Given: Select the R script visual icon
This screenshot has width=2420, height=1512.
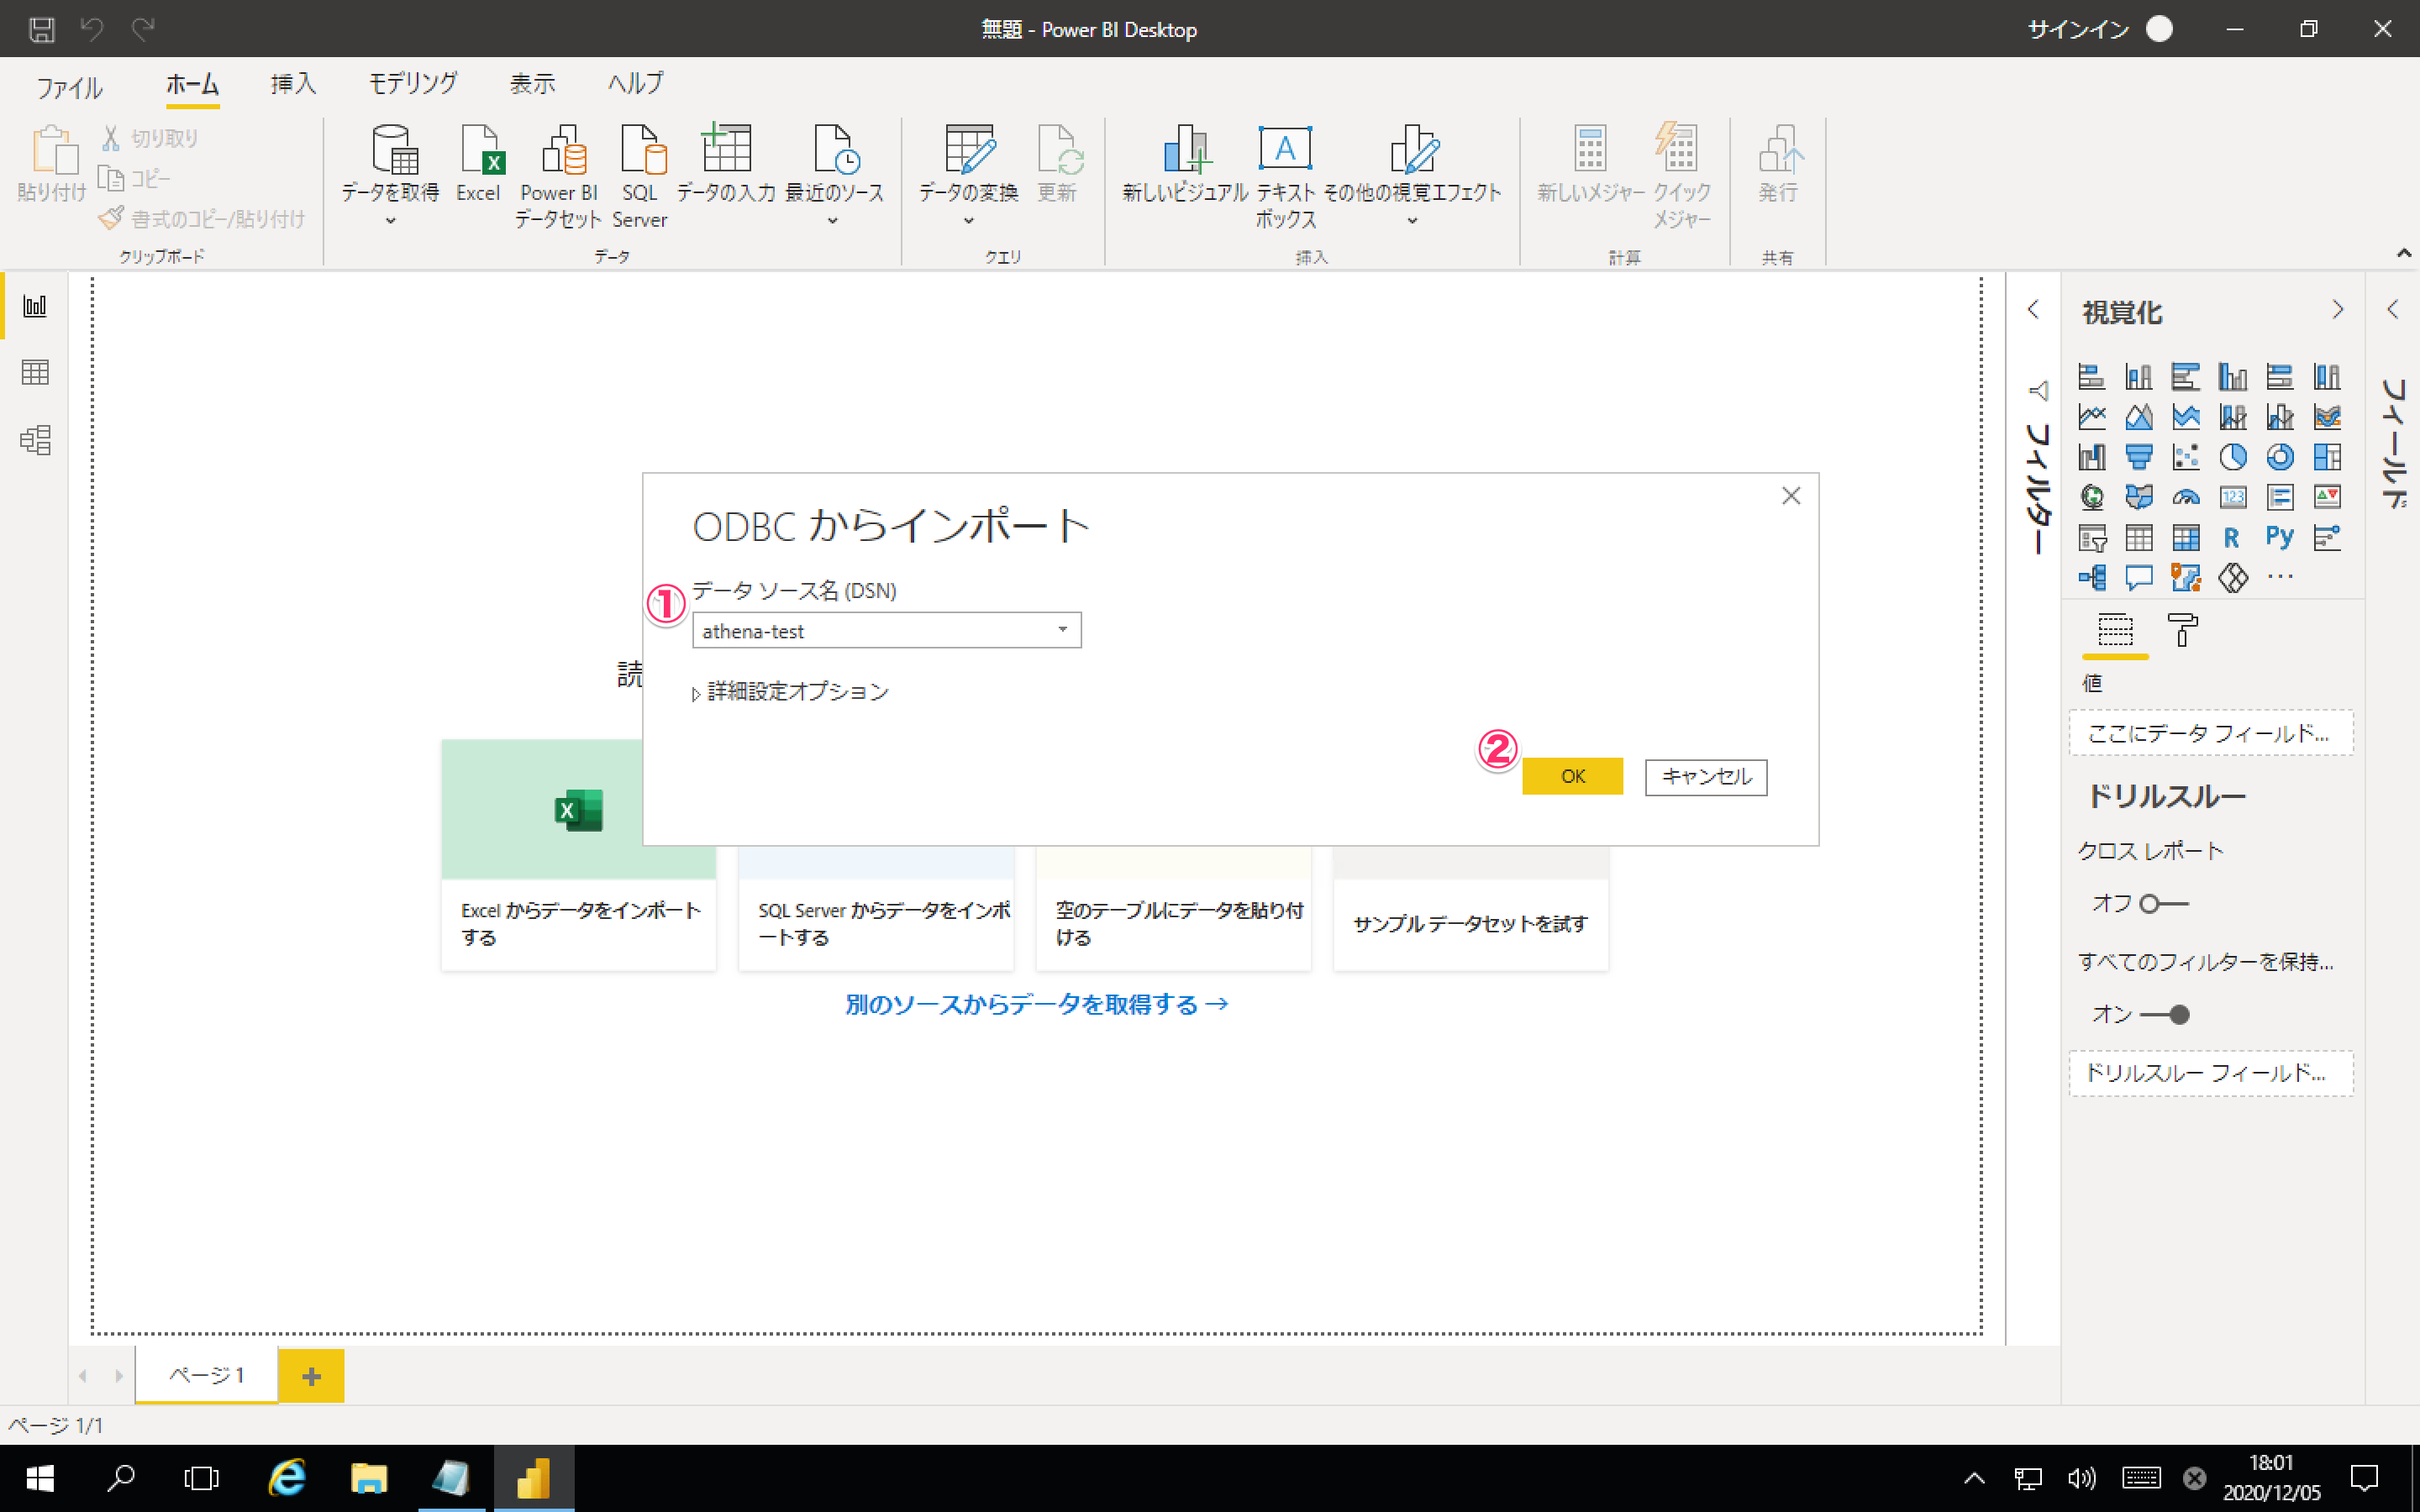Looking at the screenshot, I should pyautogui.click(x=2232, y=537).
